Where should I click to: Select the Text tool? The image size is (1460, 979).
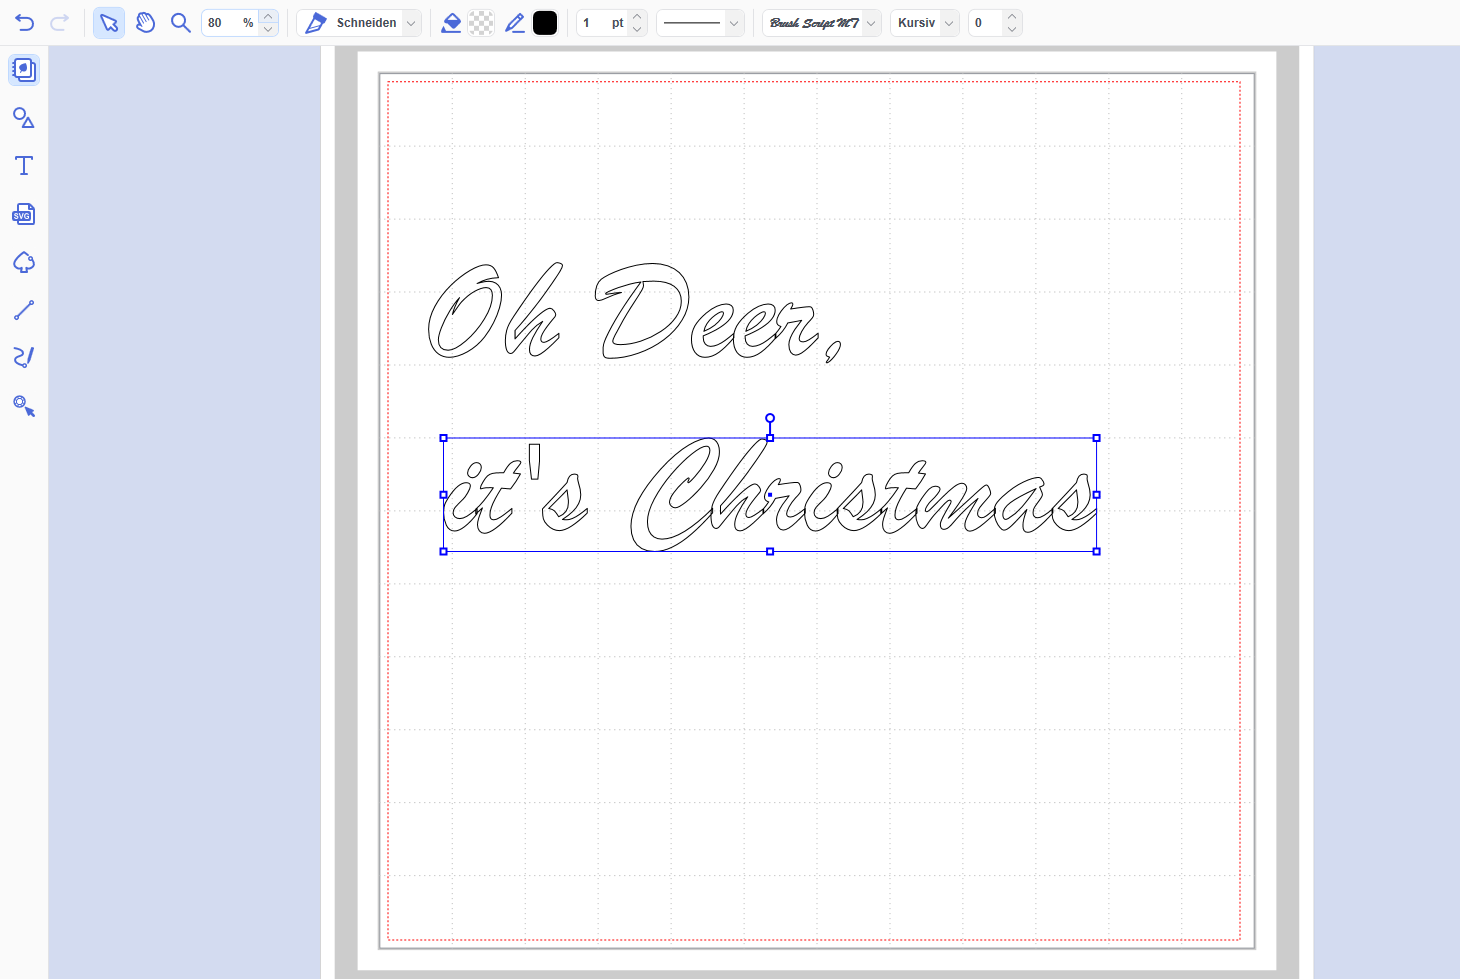tap(24, 166)
